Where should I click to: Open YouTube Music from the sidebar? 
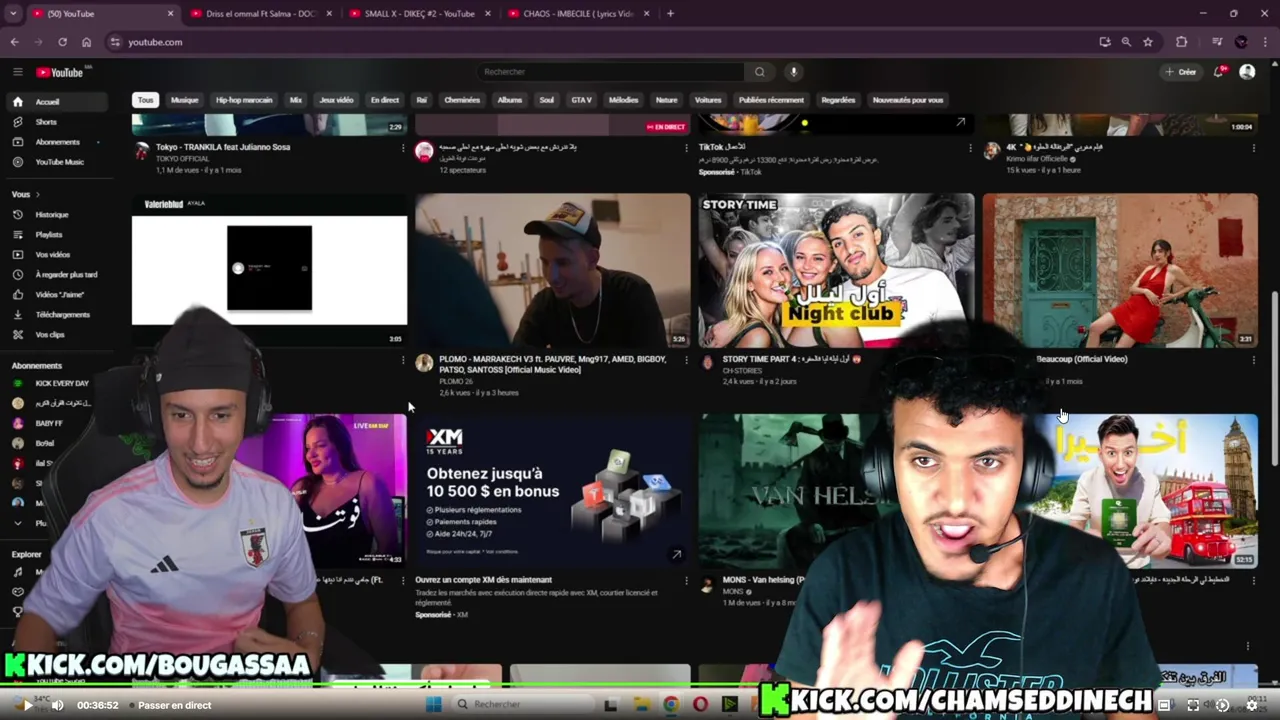click(58, 162)
